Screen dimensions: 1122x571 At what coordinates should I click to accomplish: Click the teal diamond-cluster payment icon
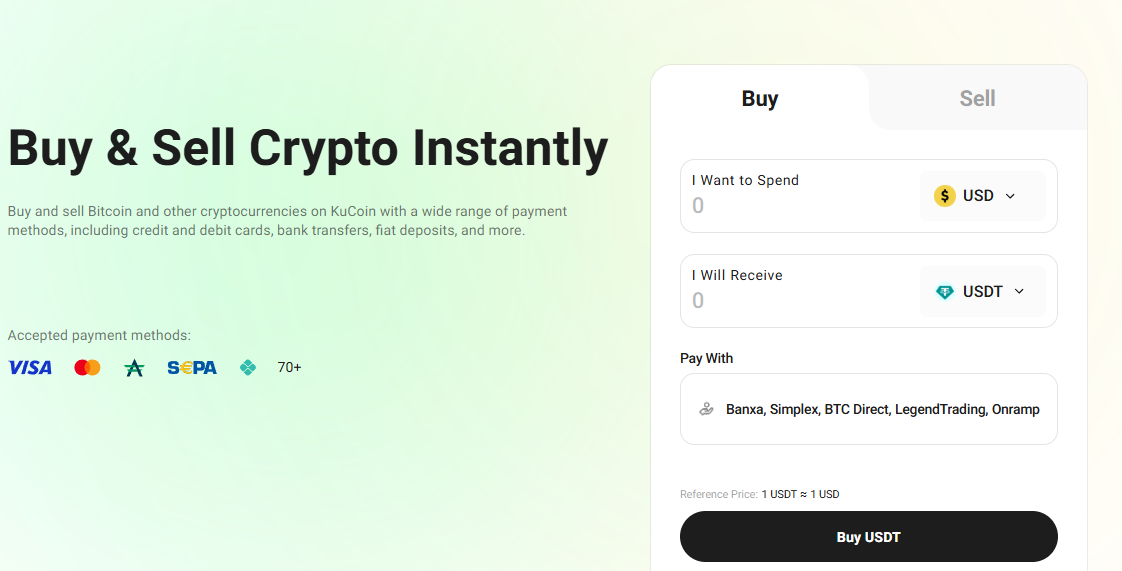coord(248,368)
